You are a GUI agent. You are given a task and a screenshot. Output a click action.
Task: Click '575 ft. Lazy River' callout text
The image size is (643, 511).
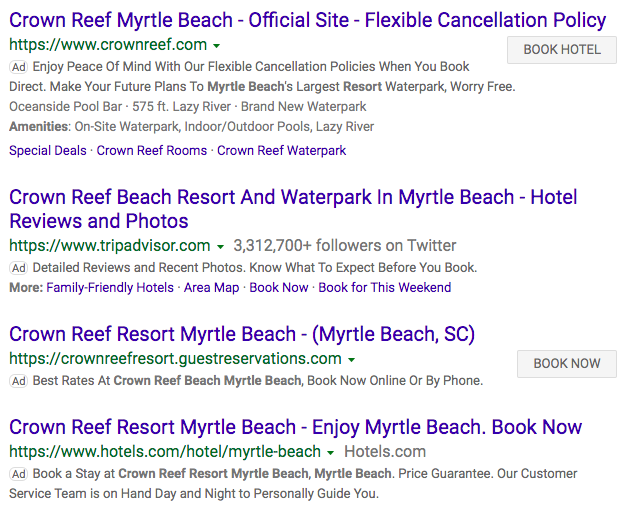click(181, 107)
